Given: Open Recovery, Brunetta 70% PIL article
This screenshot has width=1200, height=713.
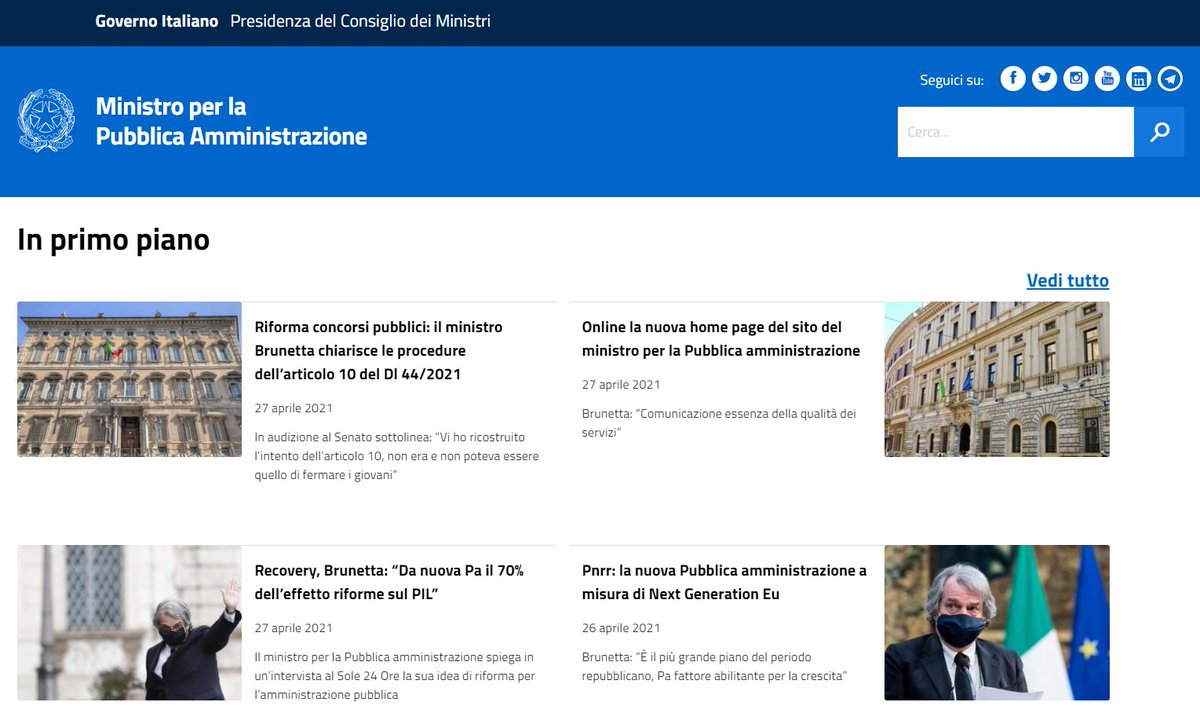Looking at the screenshot, I should pos(389,582).
